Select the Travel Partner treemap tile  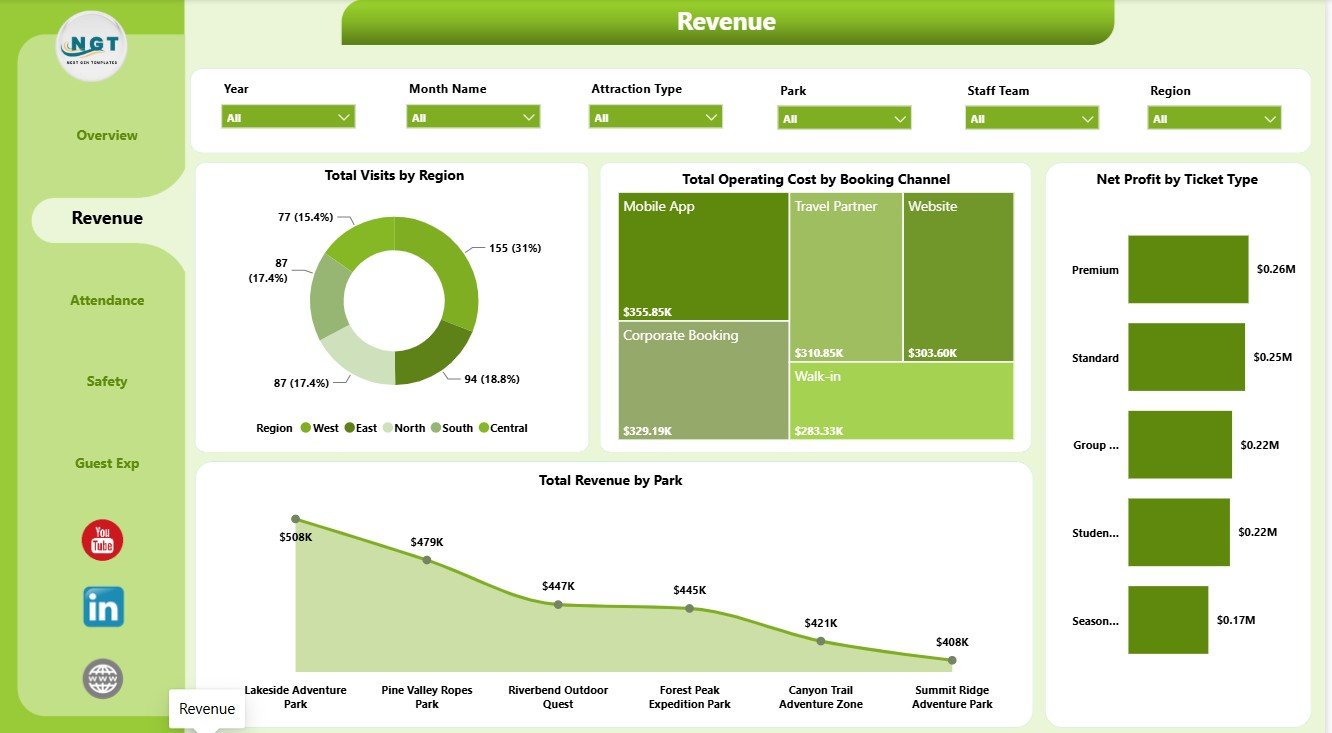846,277
